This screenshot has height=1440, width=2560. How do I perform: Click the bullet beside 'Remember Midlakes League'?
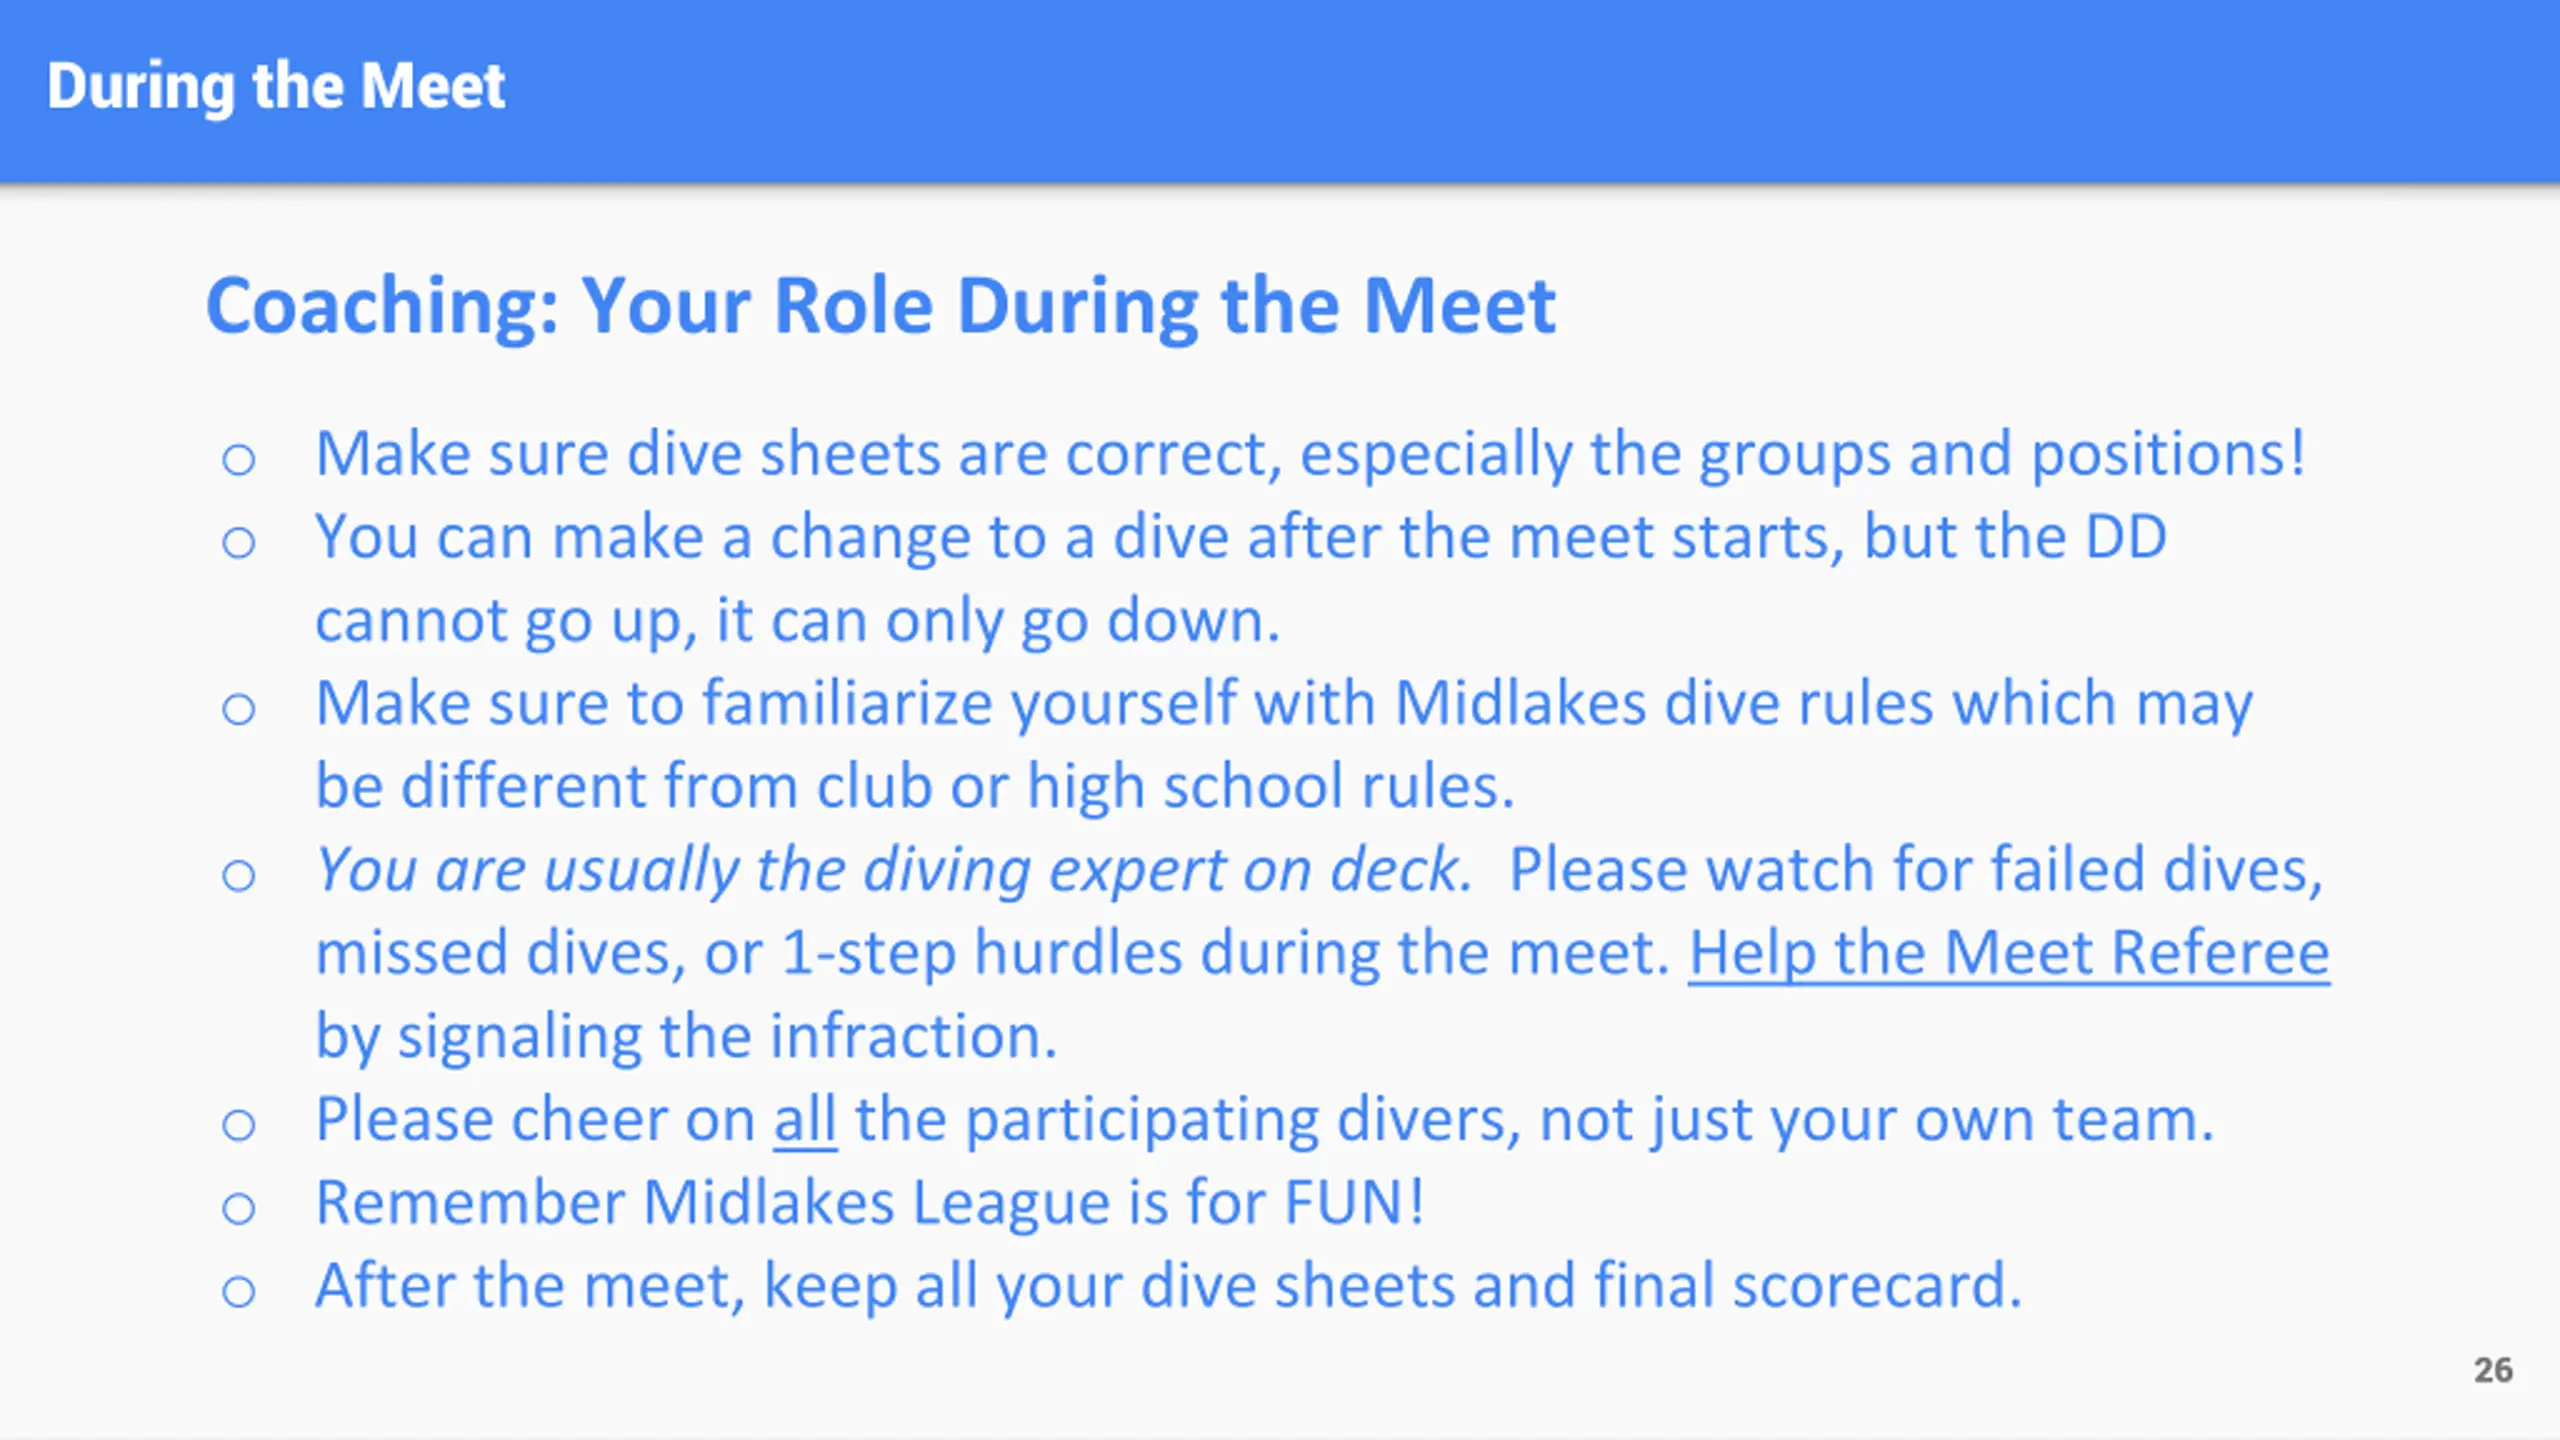point(239,1208)
